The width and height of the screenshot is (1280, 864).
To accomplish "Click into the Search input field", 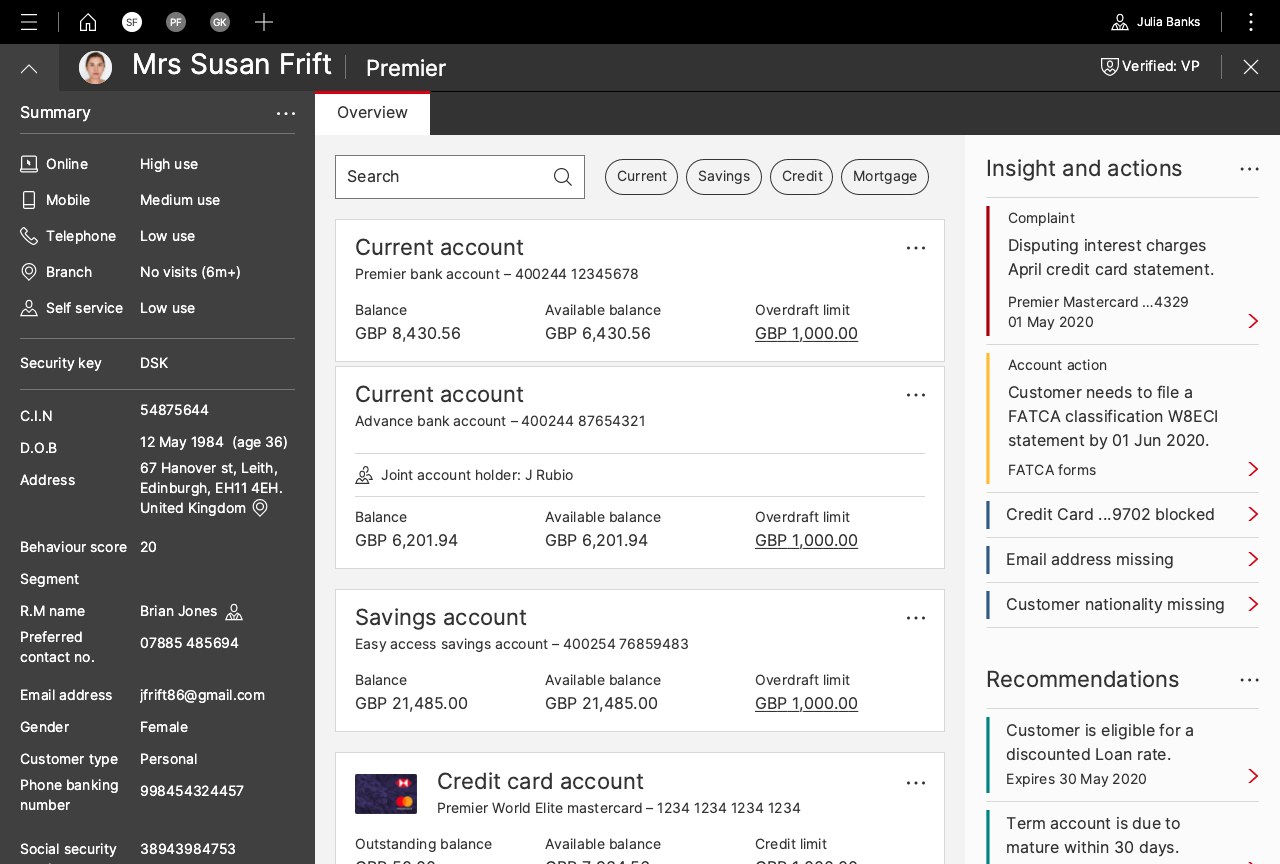I will coord(440,177).
